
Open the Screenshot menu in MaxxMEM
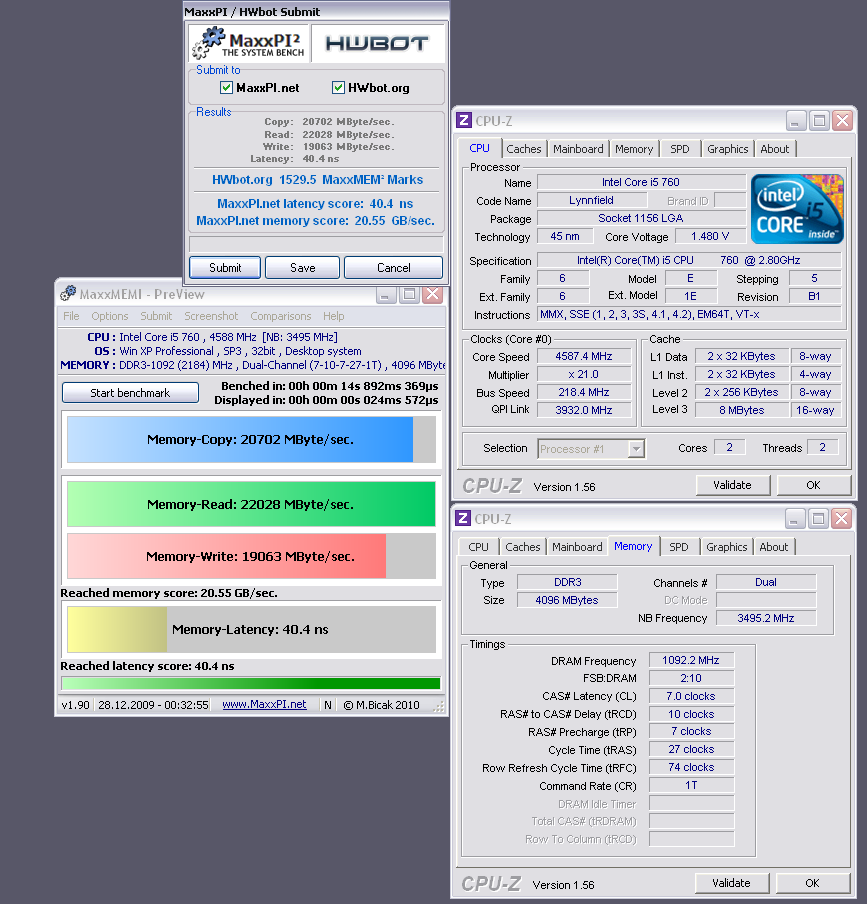(x=211, y=316)
